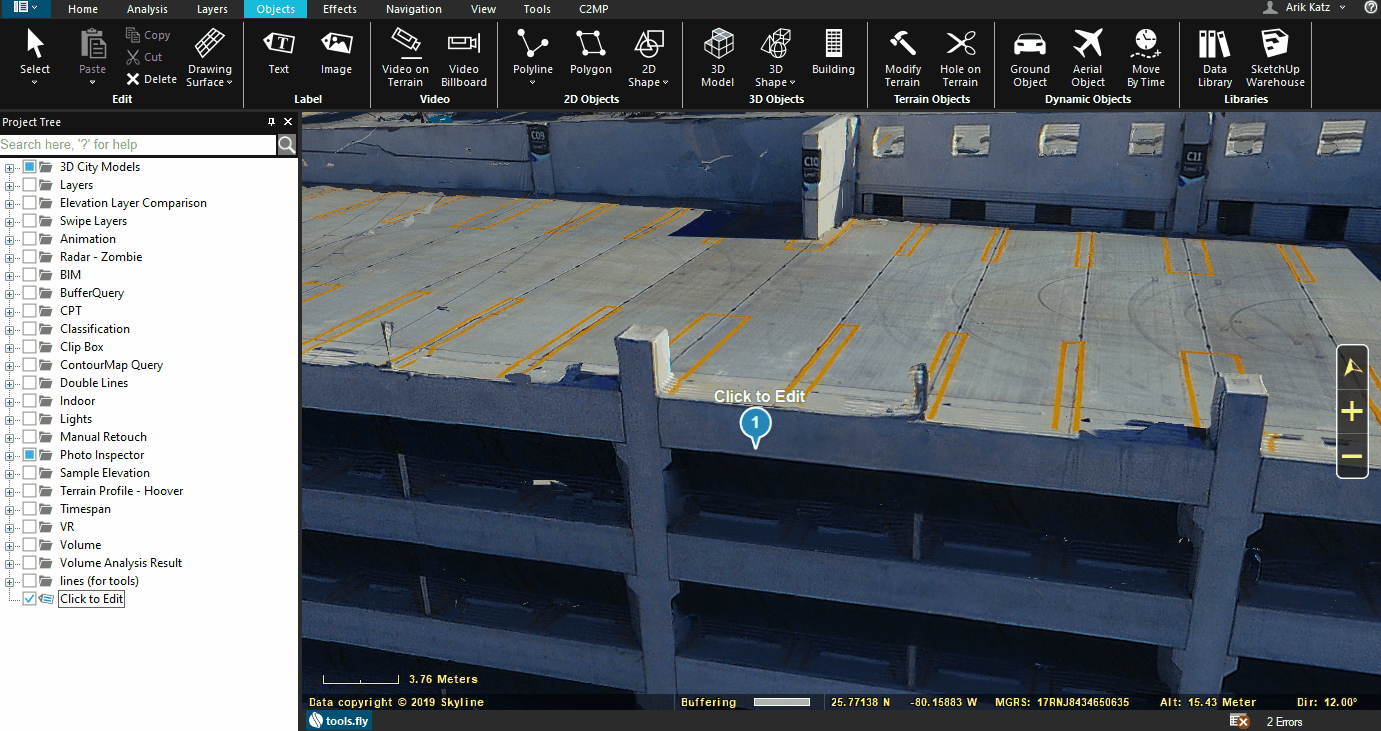Create a Video Billboard

464,58
